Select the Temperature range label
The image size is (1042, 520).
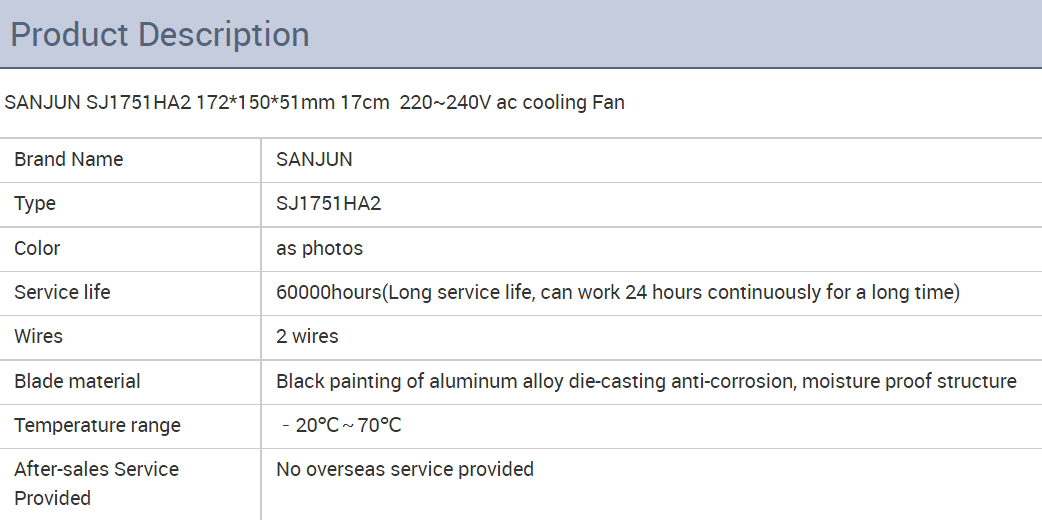tap(97, 426)
